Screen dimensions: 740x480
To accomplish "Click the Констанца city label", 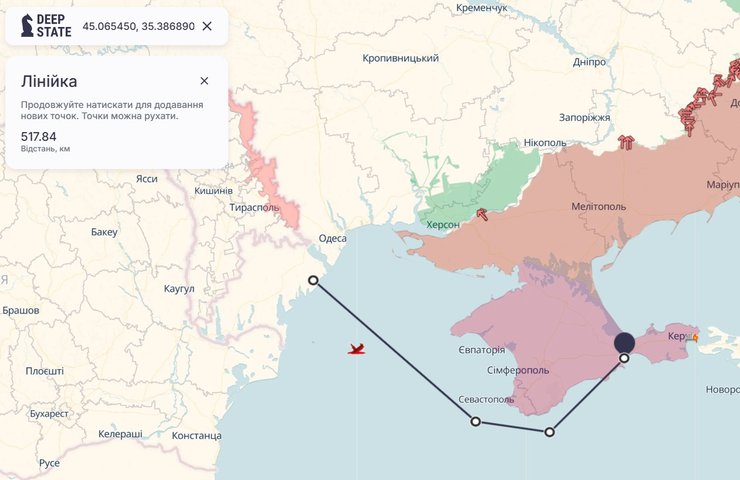I will point(196,436).
